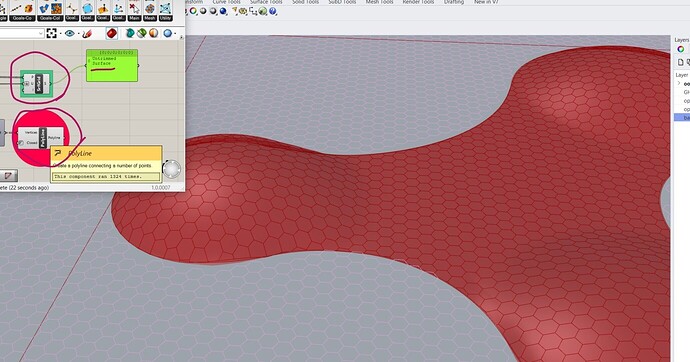This screenshot has width=690, height=362.
Task: Click the sketch button at canvas bottom-left
Action: coord(8,176)
